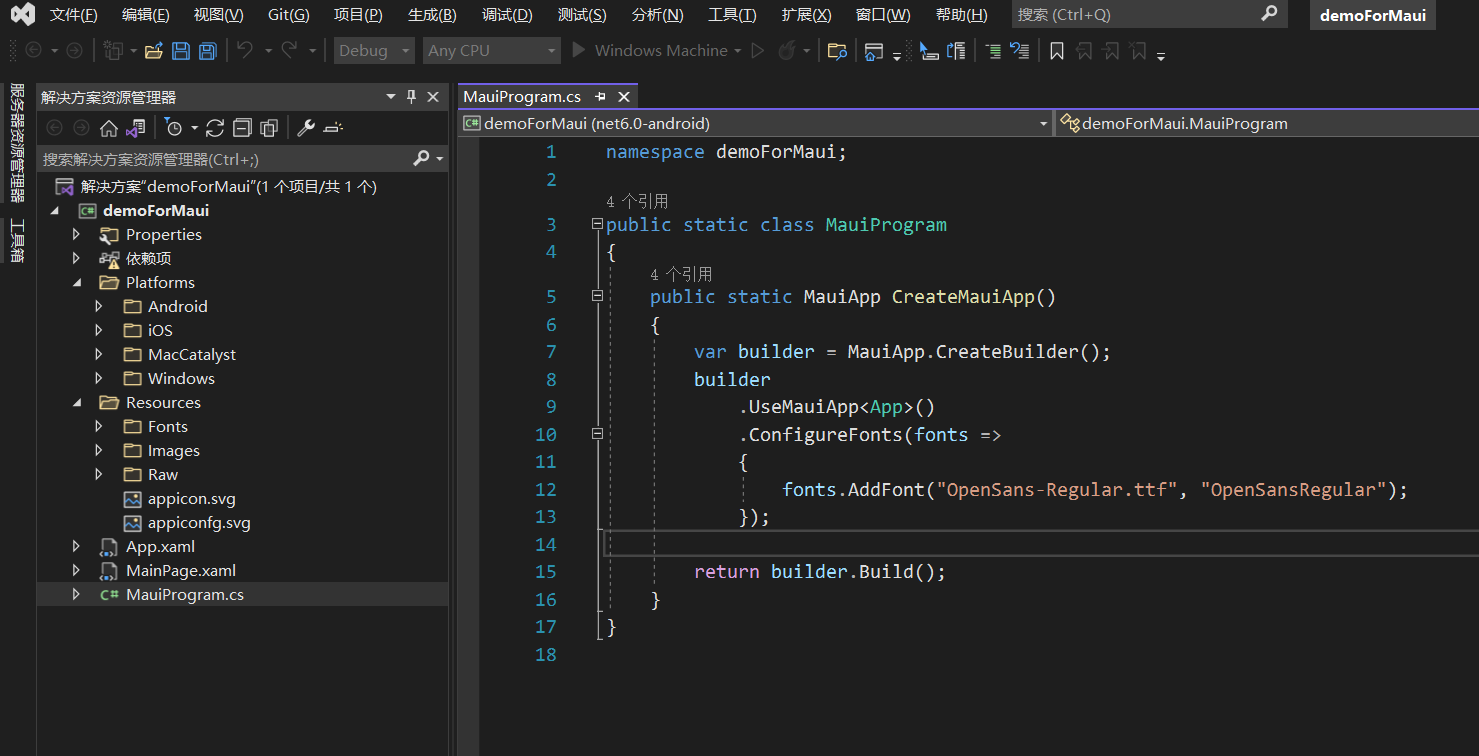Click the Find in Files folder-search icon
Image resolution: width=1479 pixels, height=756 pixels.
[838, 51]
